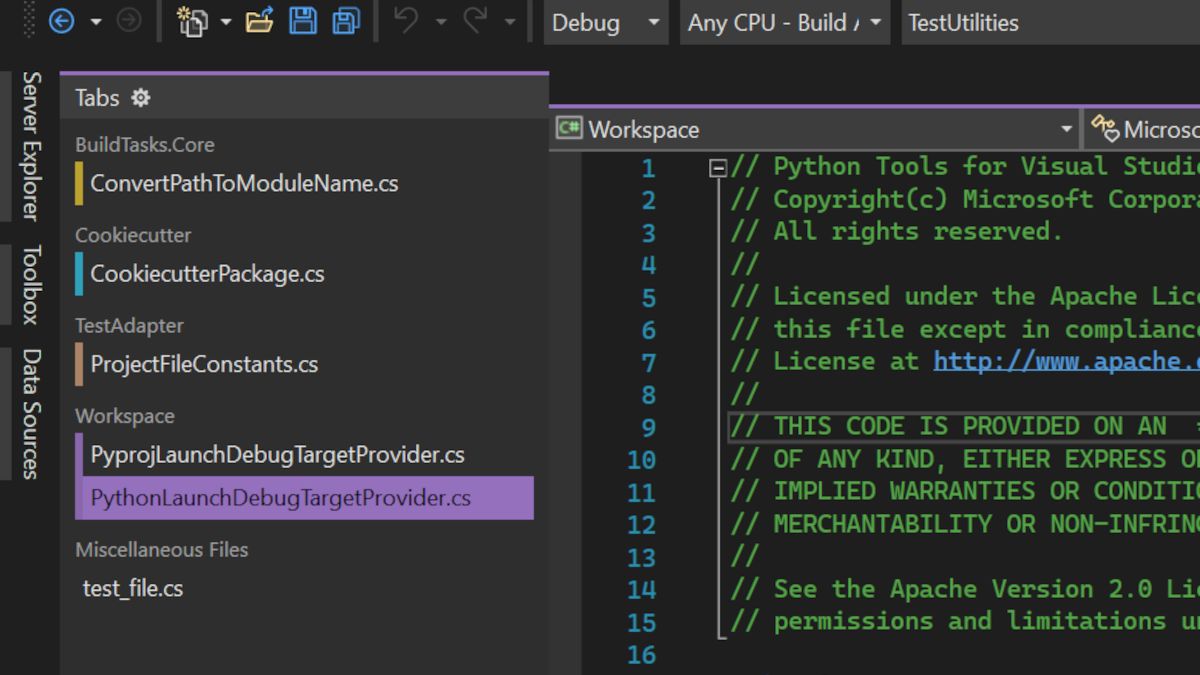Click the Workspace group header in Tabs
This screenshot has width=1200, height=675.
click(x=124, y=416)
